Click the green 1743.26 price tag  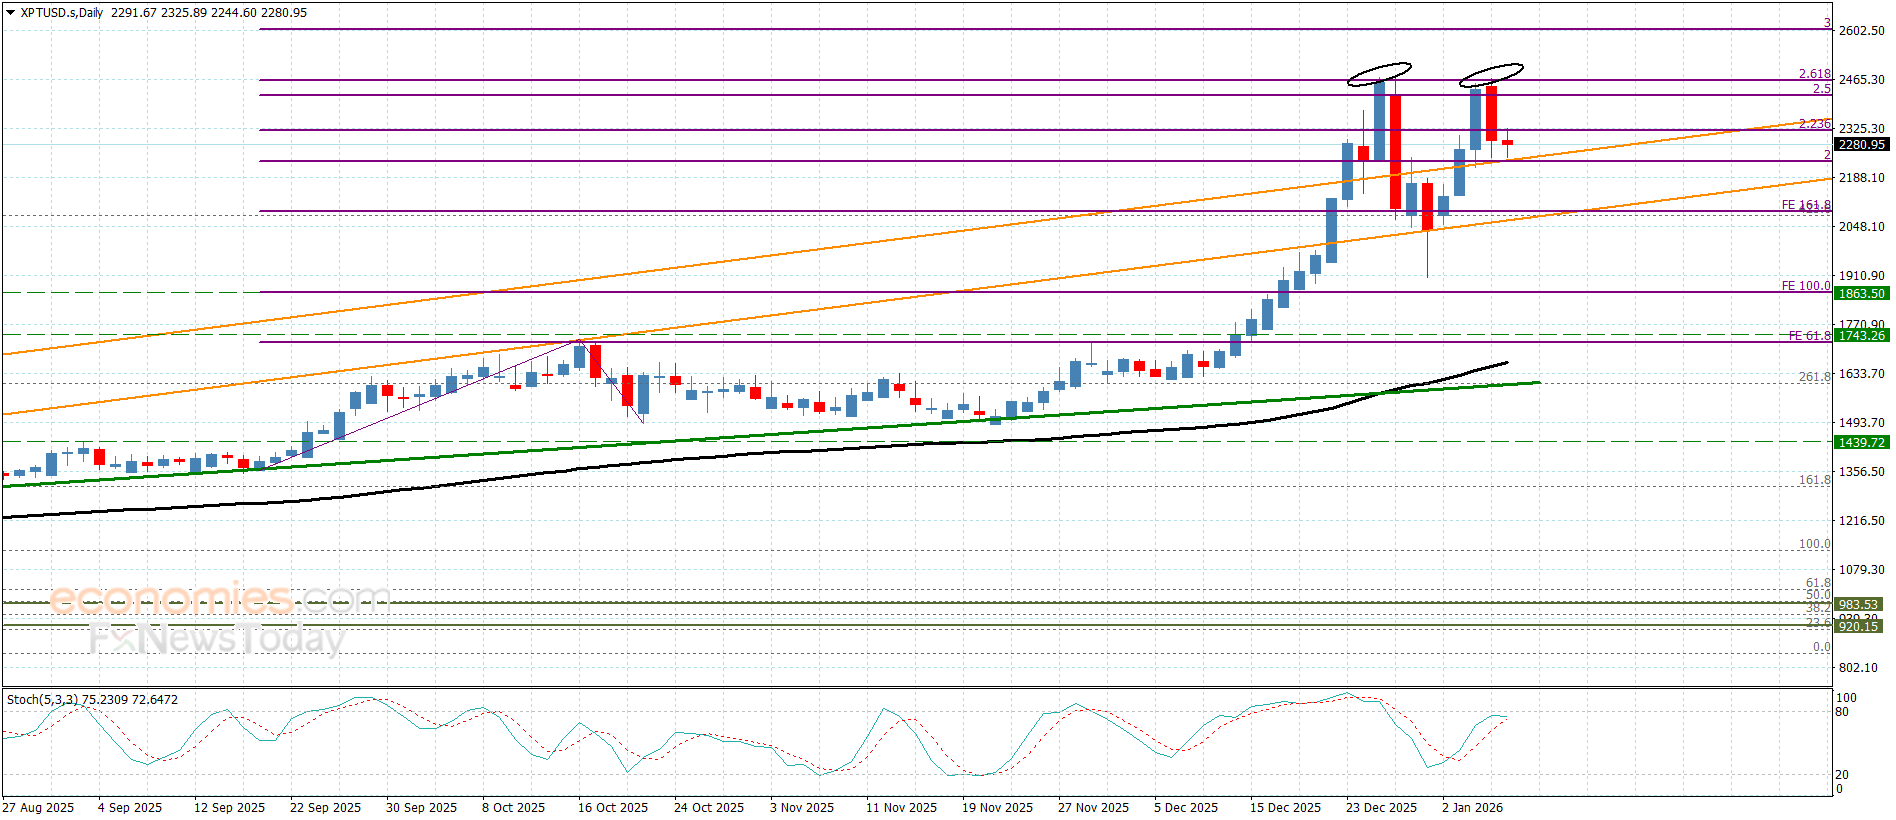point(1861,336)
